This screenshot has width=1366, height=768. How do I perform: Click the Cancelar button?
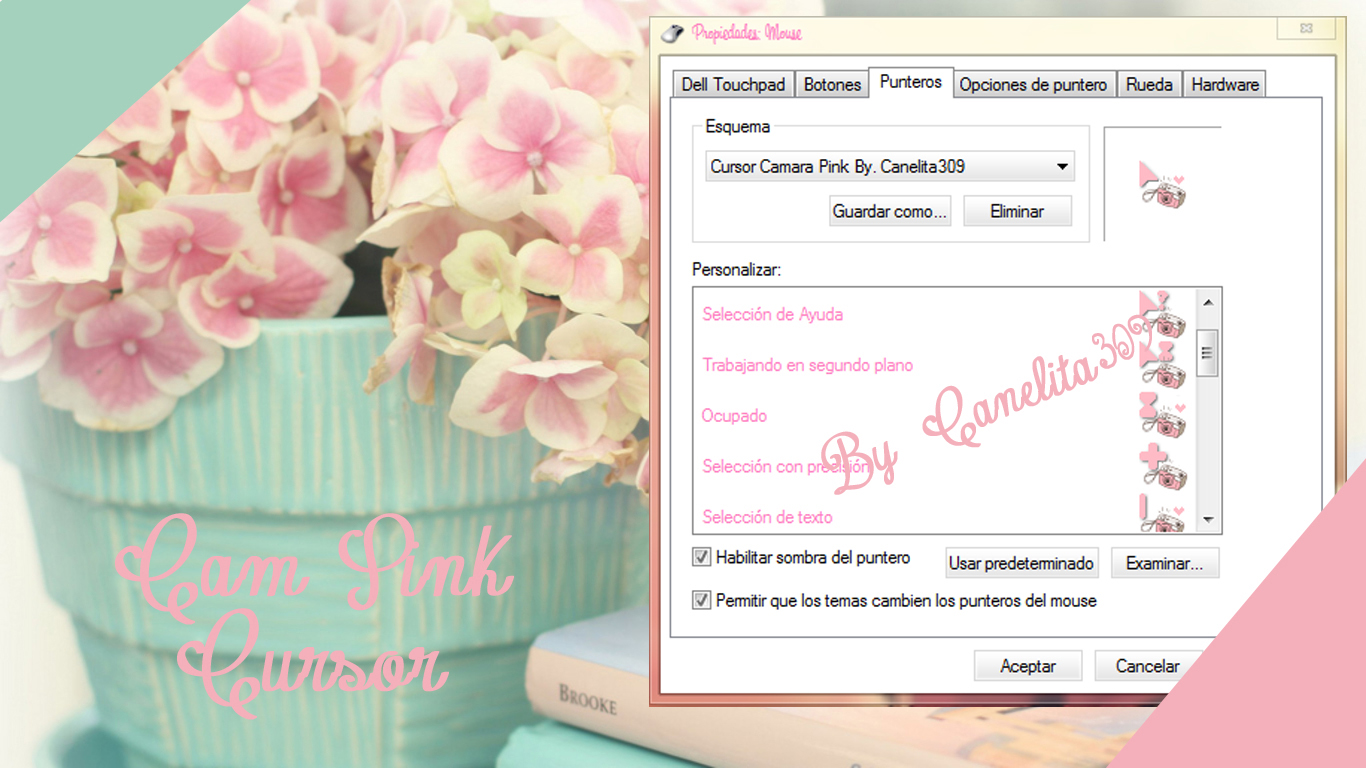[x=1147, y=666]
